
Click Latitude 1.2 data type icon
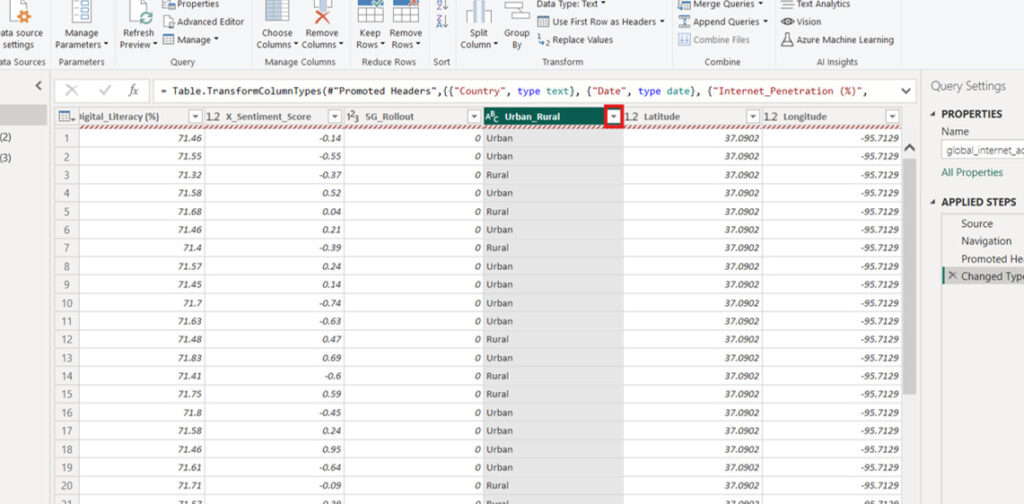[632, 116]
